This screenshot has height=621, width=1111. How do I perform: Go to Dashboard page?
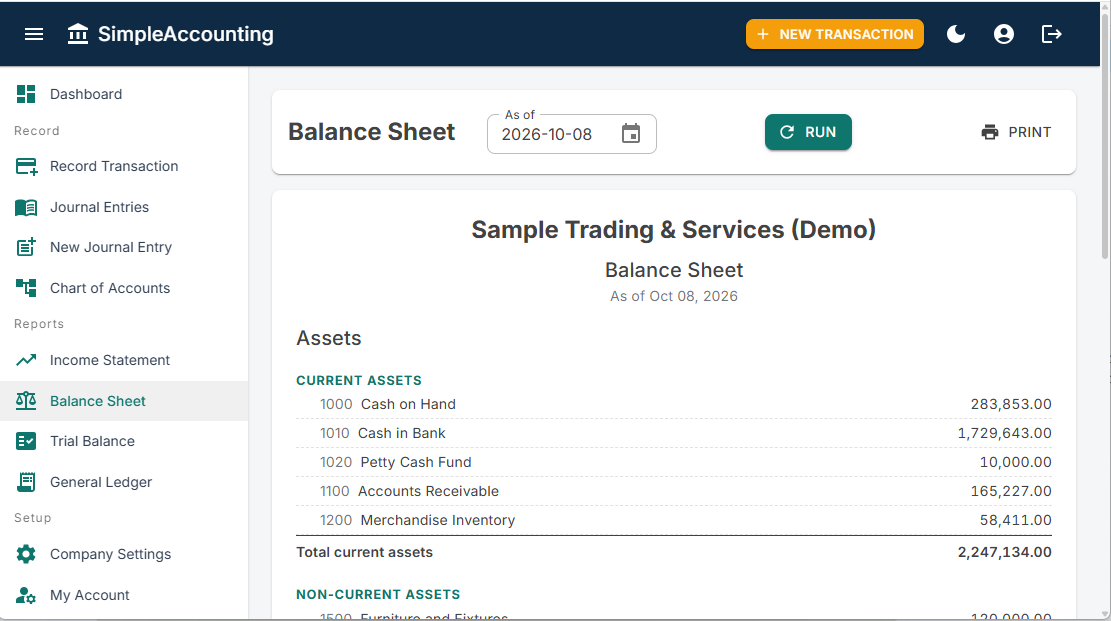click(124, 94)
